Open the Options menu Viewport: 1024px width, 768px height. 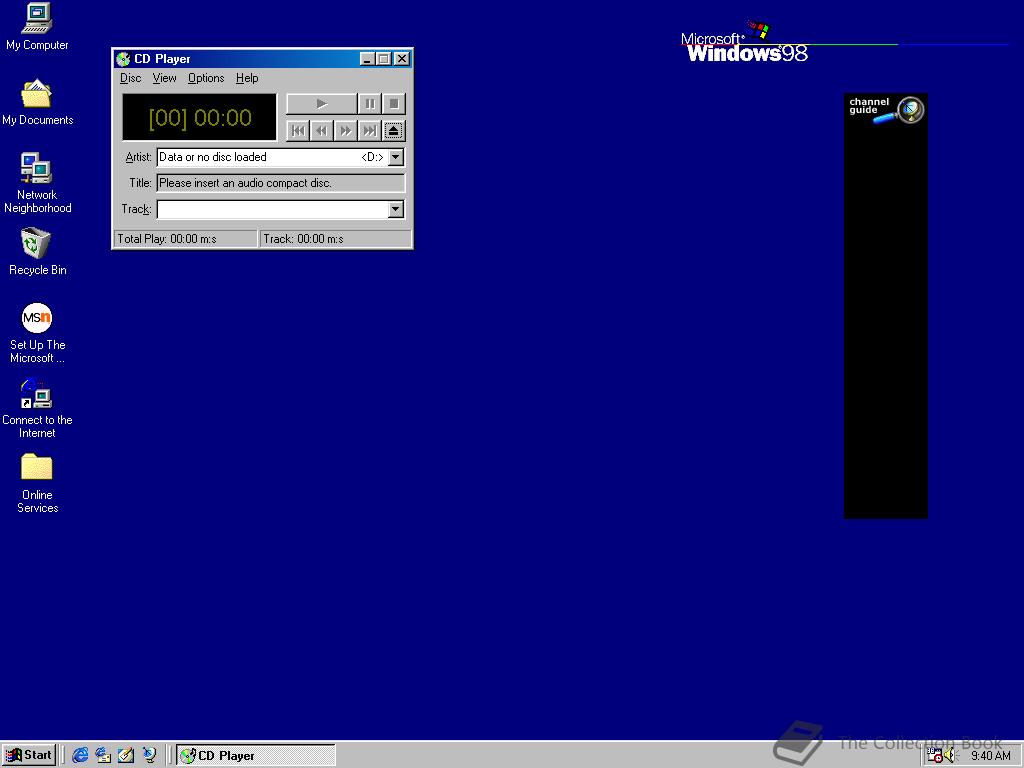point(206,78)
